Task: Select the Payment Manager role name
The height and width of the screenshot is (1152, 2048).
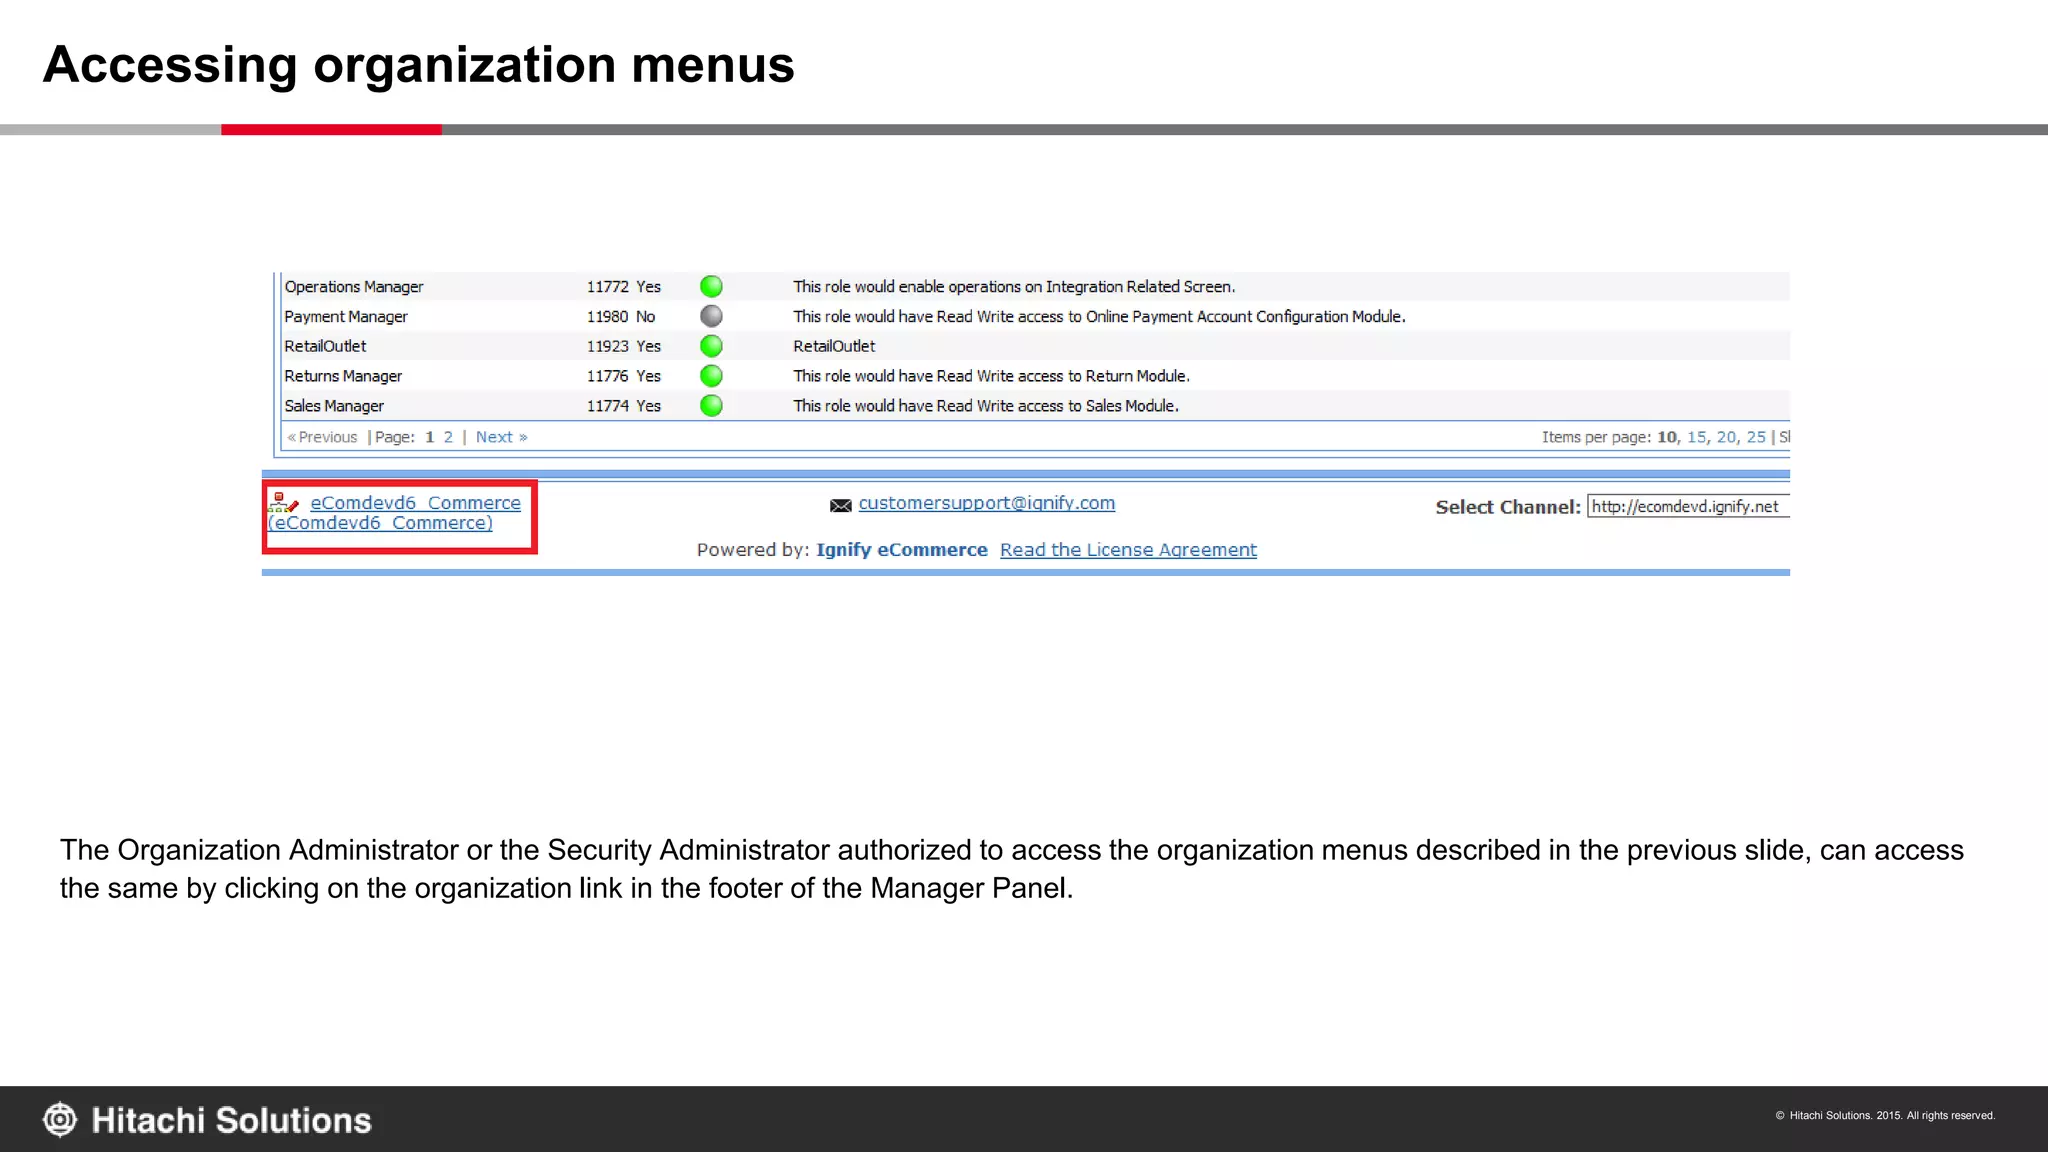Action: tap(346, 317)
